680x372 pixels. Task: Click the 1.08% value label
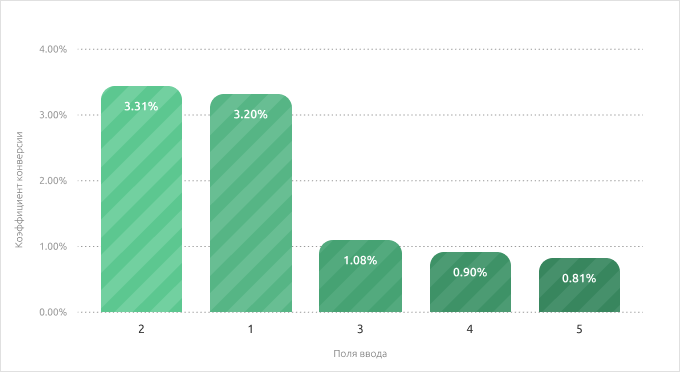[360, 261]
